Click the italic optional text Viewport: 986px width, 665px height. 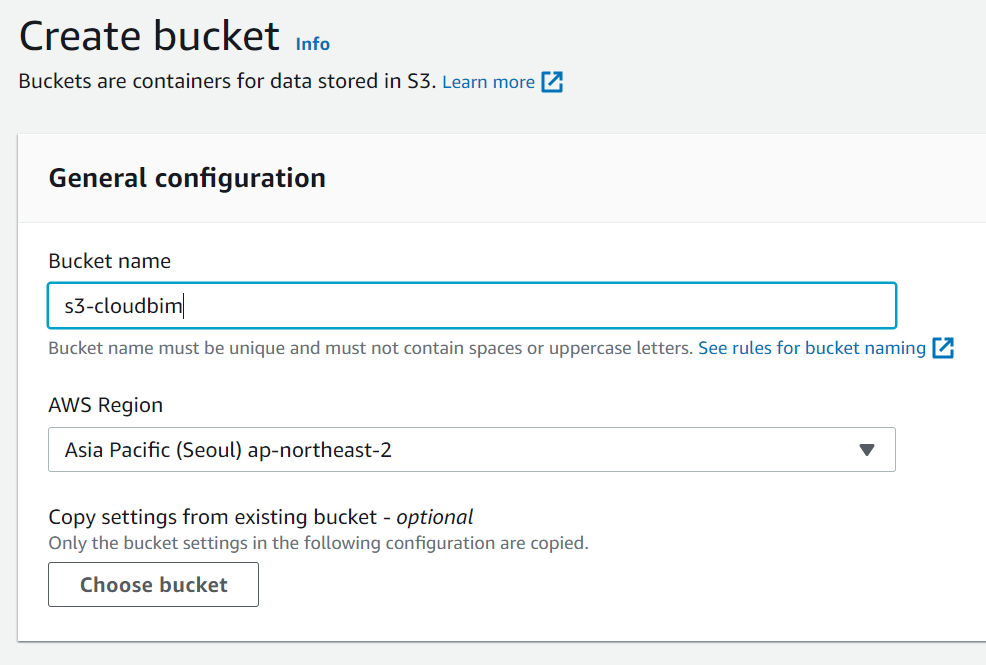pos(435,517)
